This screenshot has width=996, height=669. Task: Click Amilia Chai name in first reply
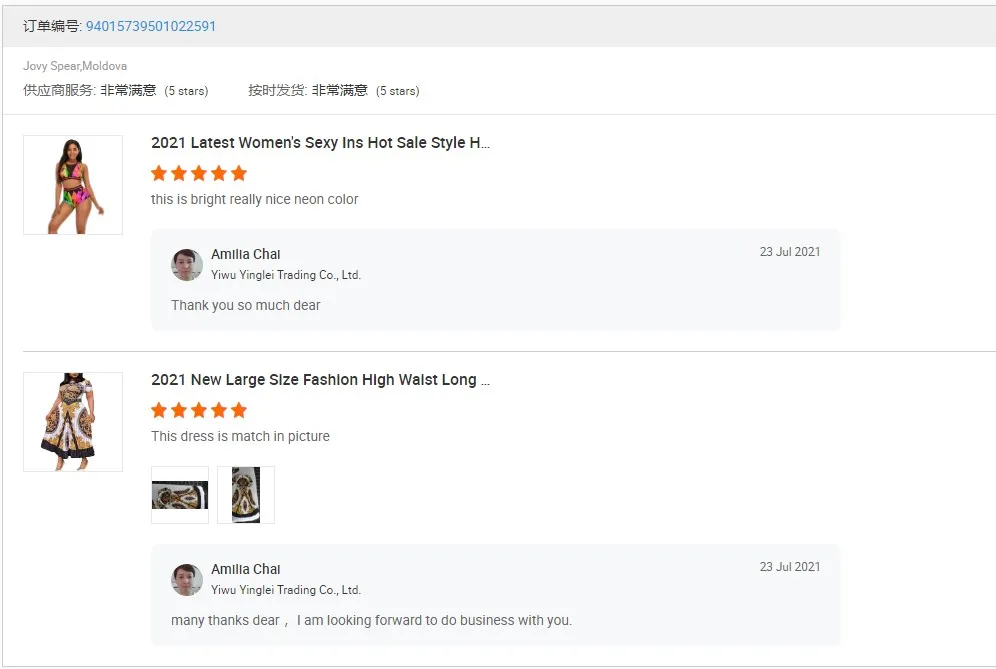[246, 254]
